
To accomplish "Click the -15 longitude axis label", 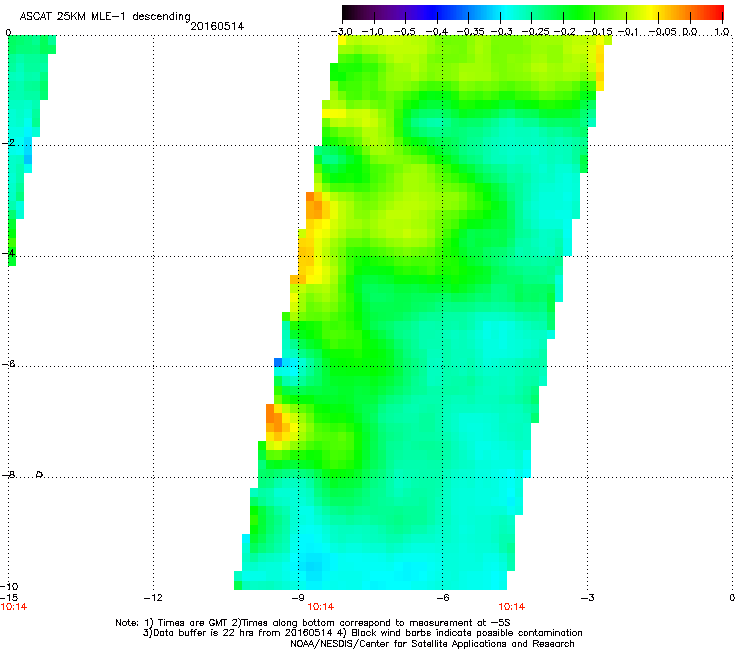I will (x=9, y=598).
